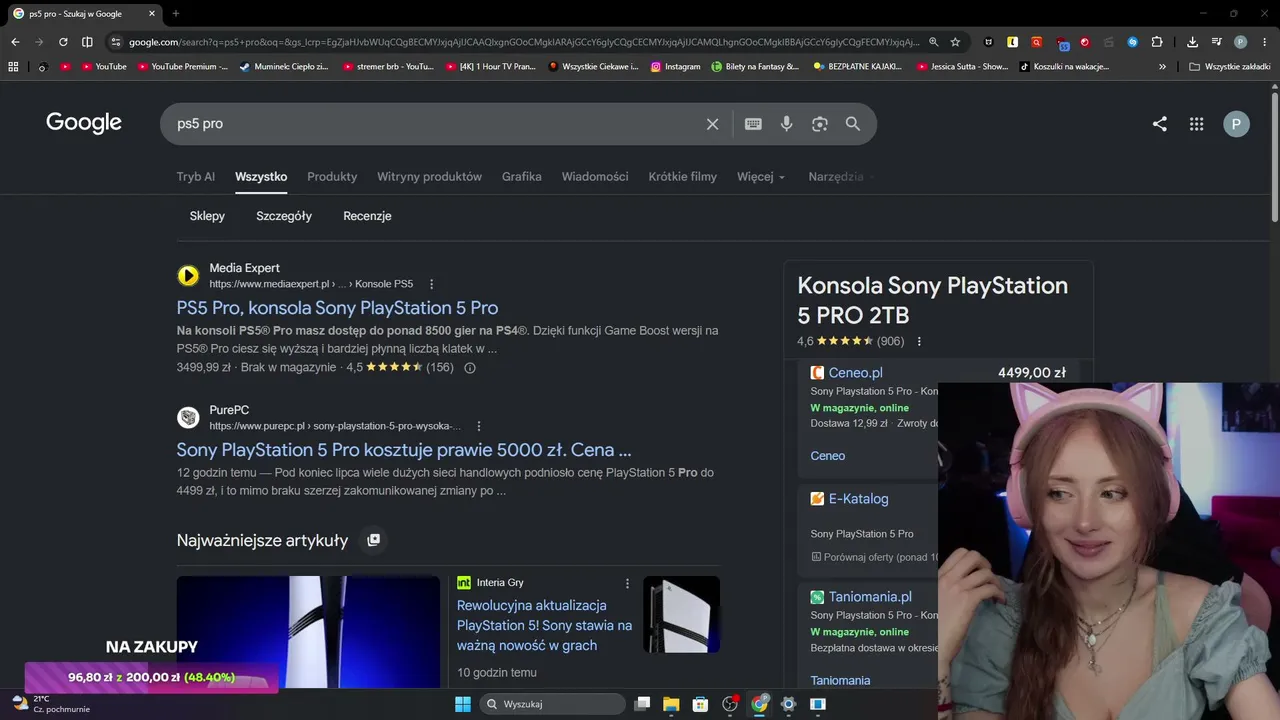This screenshot has width=1280, height=720.
Task: Open File Explorer from the taskbar
Action: pyautogui.click(x=671, y=704)
